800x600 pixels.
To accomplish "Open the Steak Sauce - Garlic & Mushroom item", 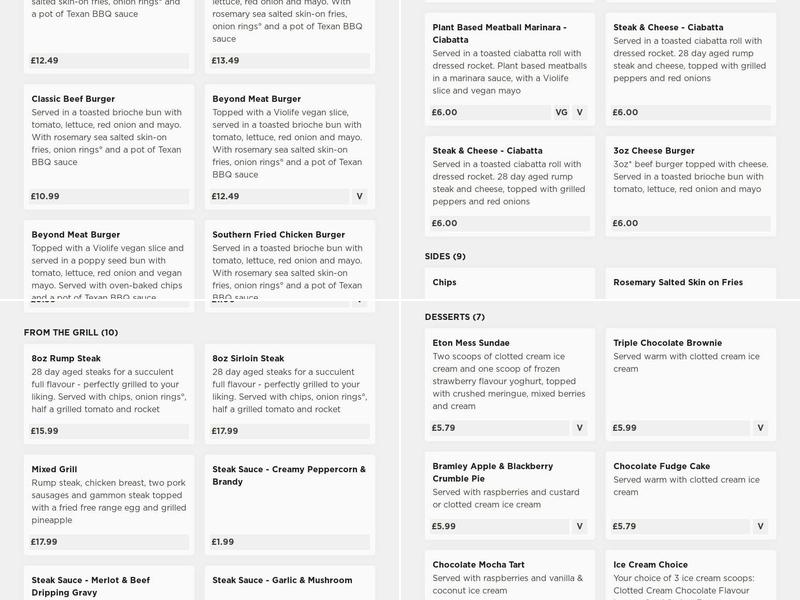I will tap(283, 579).
